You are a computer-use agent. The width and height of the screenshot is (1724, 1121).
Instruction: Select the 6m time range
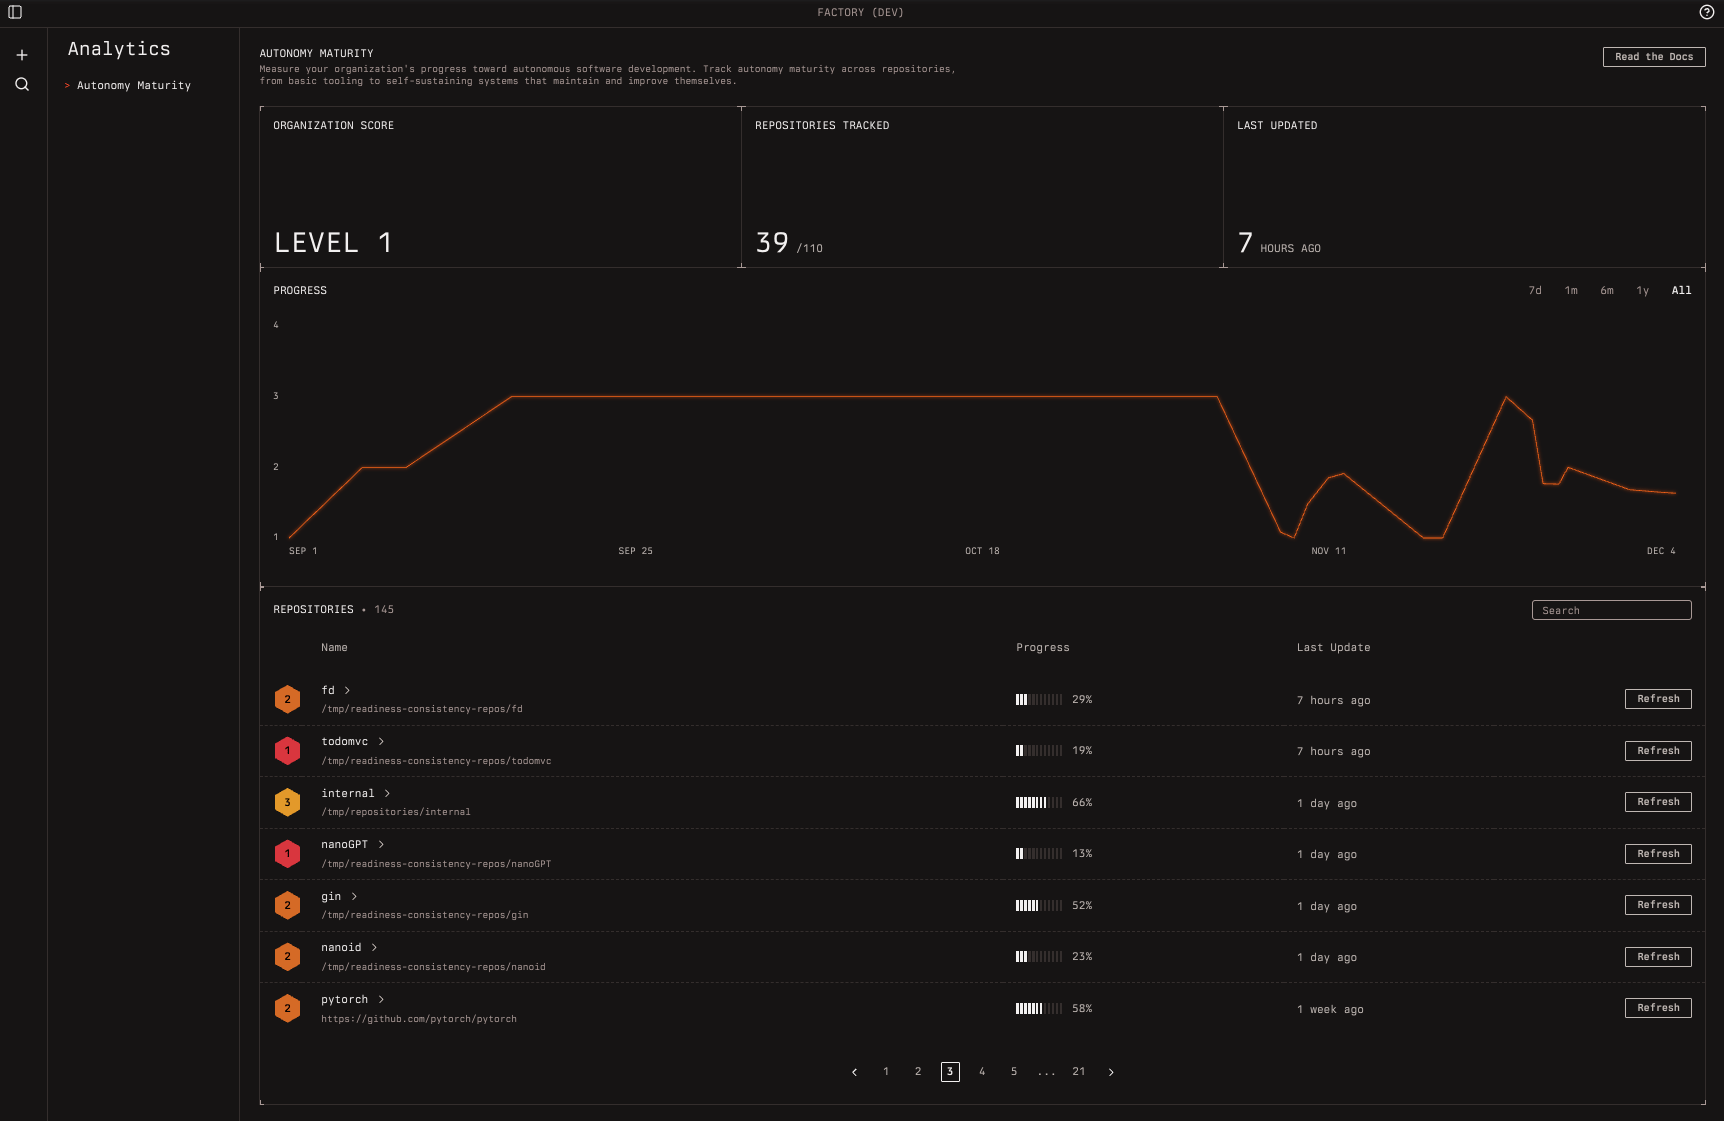(1607, 291)
